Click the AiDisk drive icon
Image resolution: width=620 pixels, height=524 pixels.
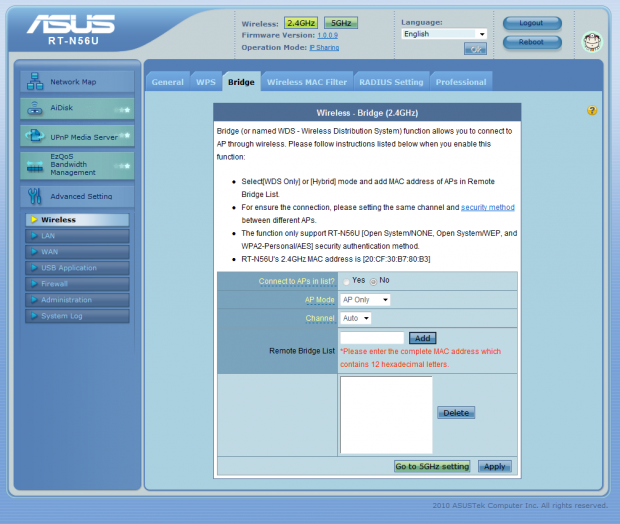coord(35,108)
